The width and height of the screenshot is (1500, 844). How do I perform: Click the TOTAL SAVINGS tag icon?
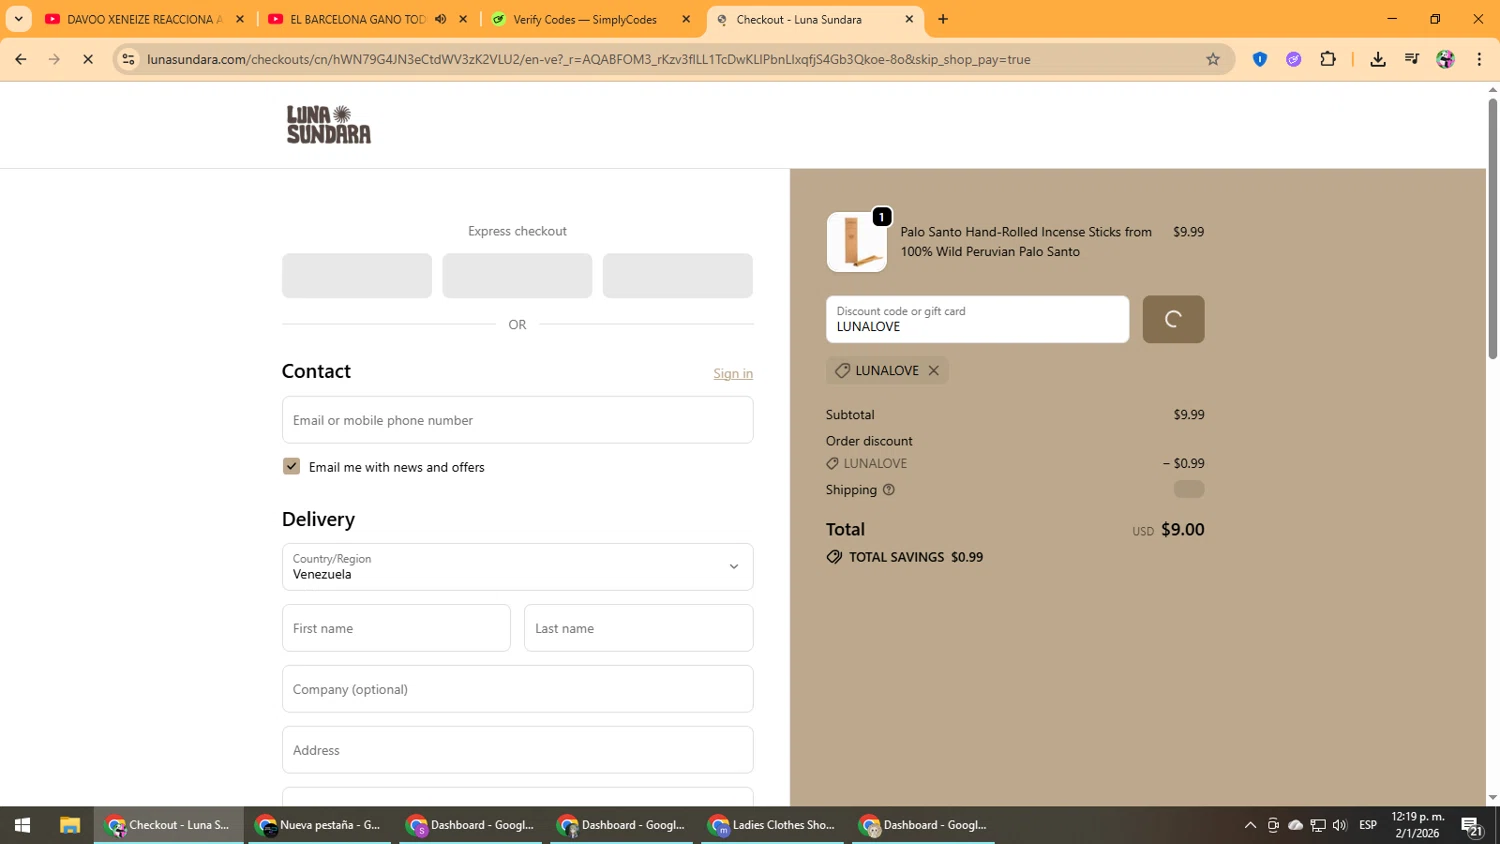(834, 557)
